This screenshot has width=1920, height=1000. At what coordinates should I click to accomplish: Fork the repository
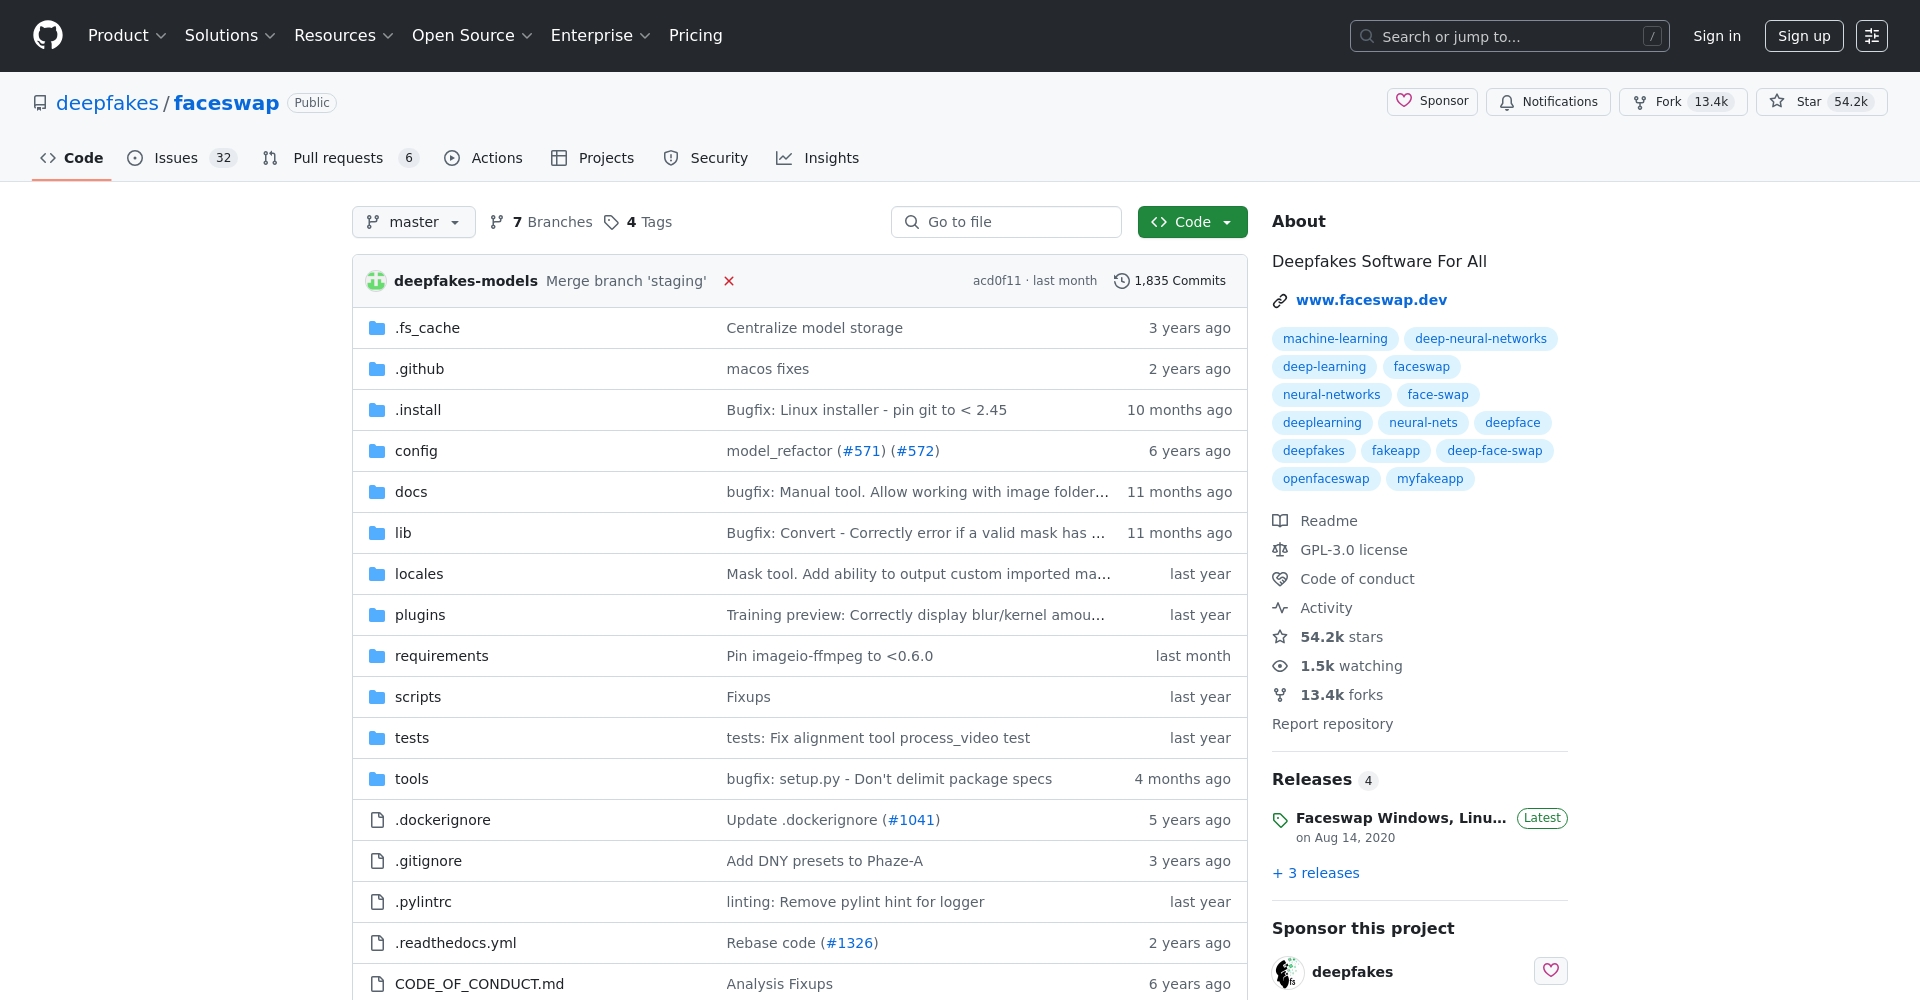click(x=1683, y=102)
